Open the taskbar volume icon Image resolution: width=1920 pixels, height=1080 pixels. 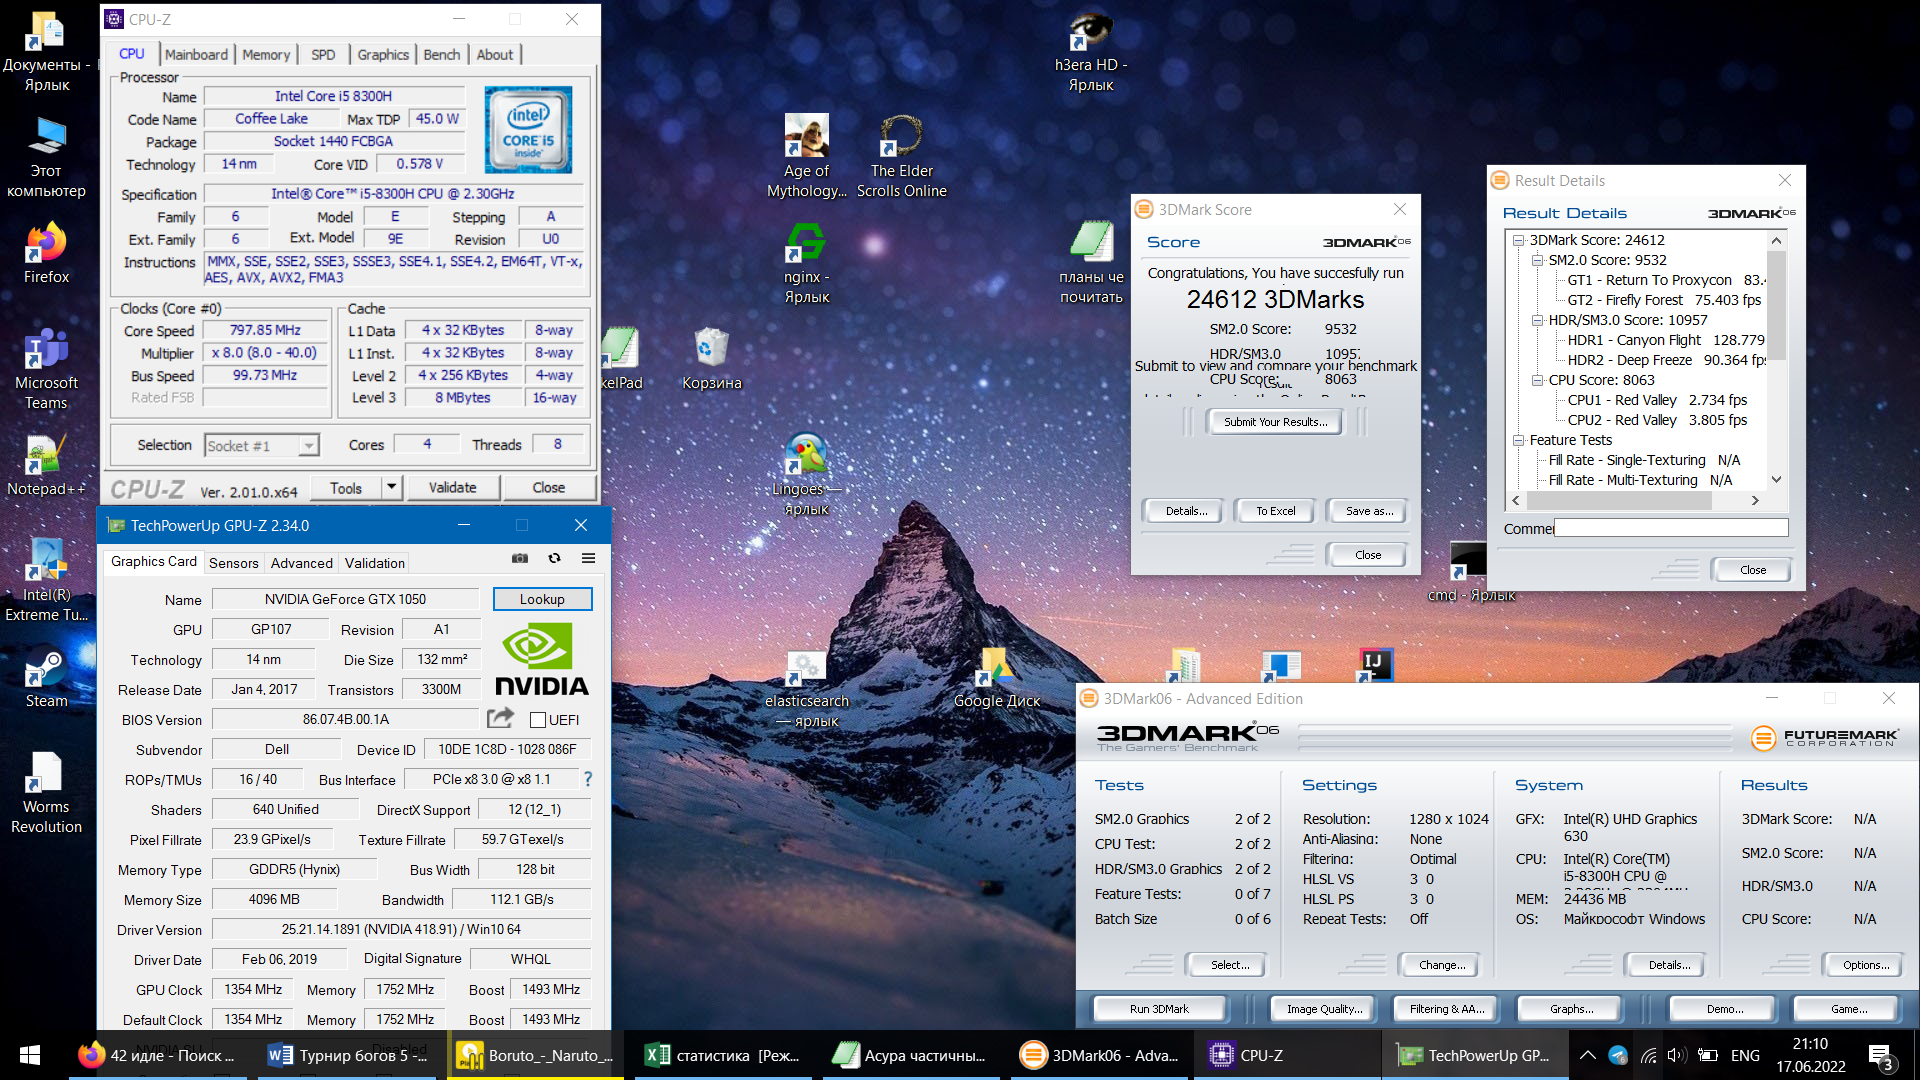tap(1677, 1055)
